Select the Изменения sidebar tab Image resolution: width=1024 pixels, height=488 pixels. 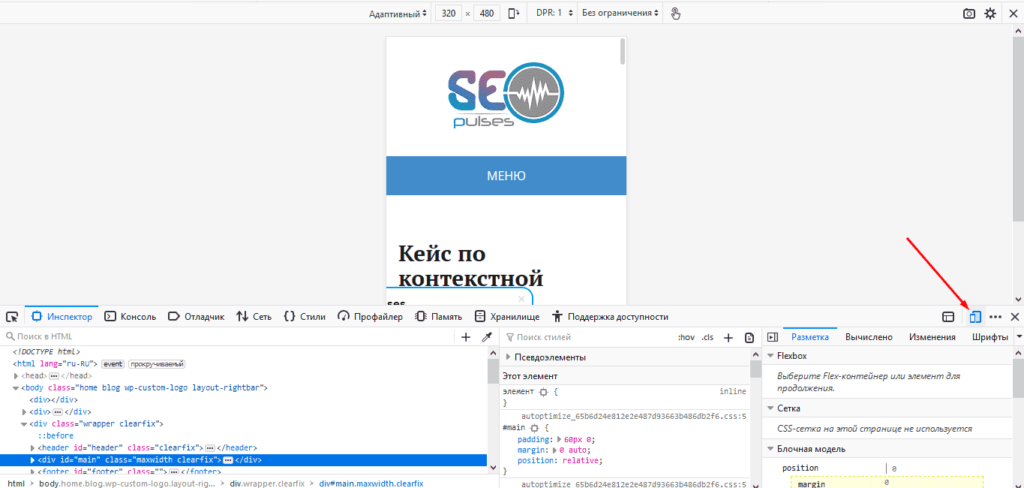[931, 337]
